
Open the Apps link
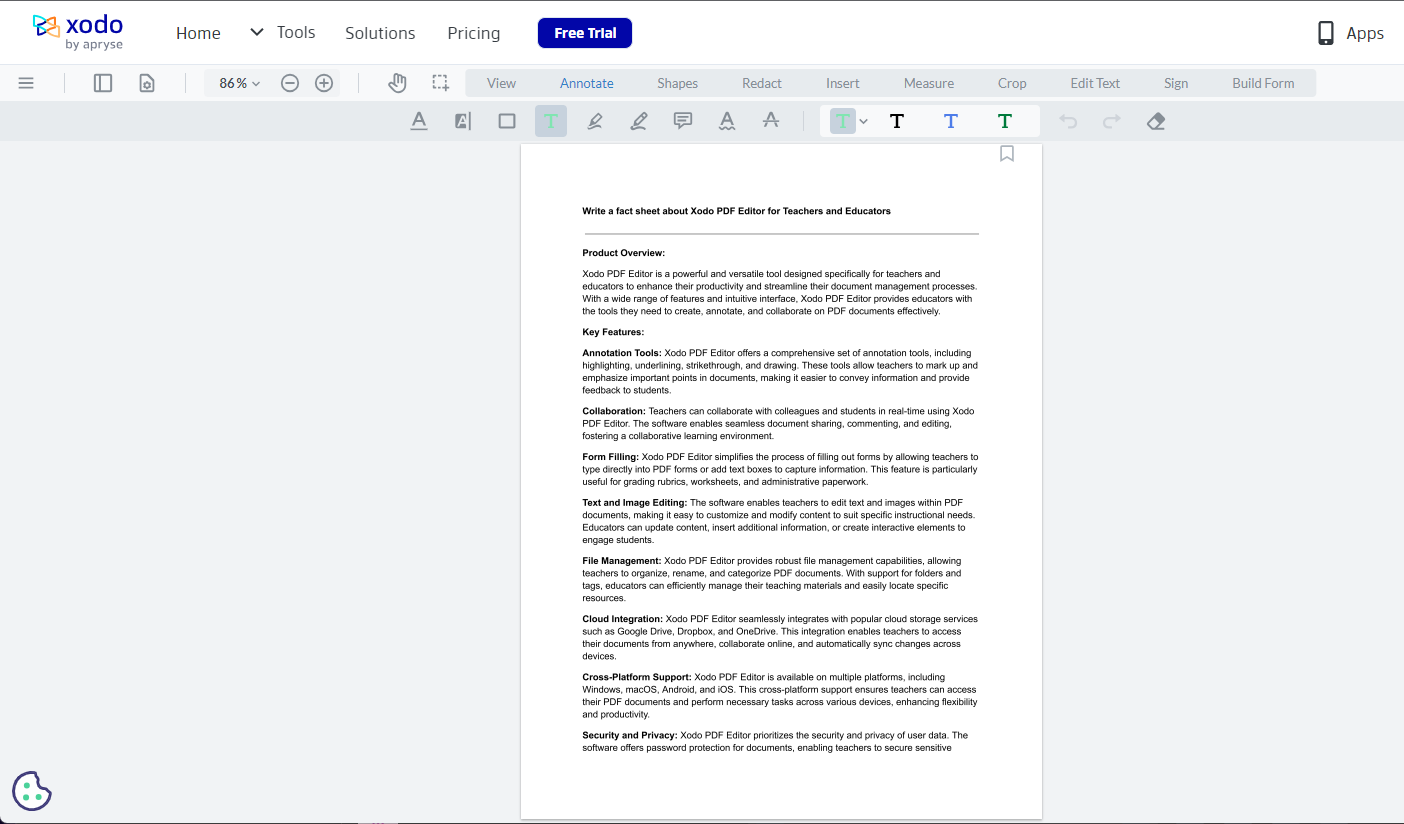tap(1350, 33)
